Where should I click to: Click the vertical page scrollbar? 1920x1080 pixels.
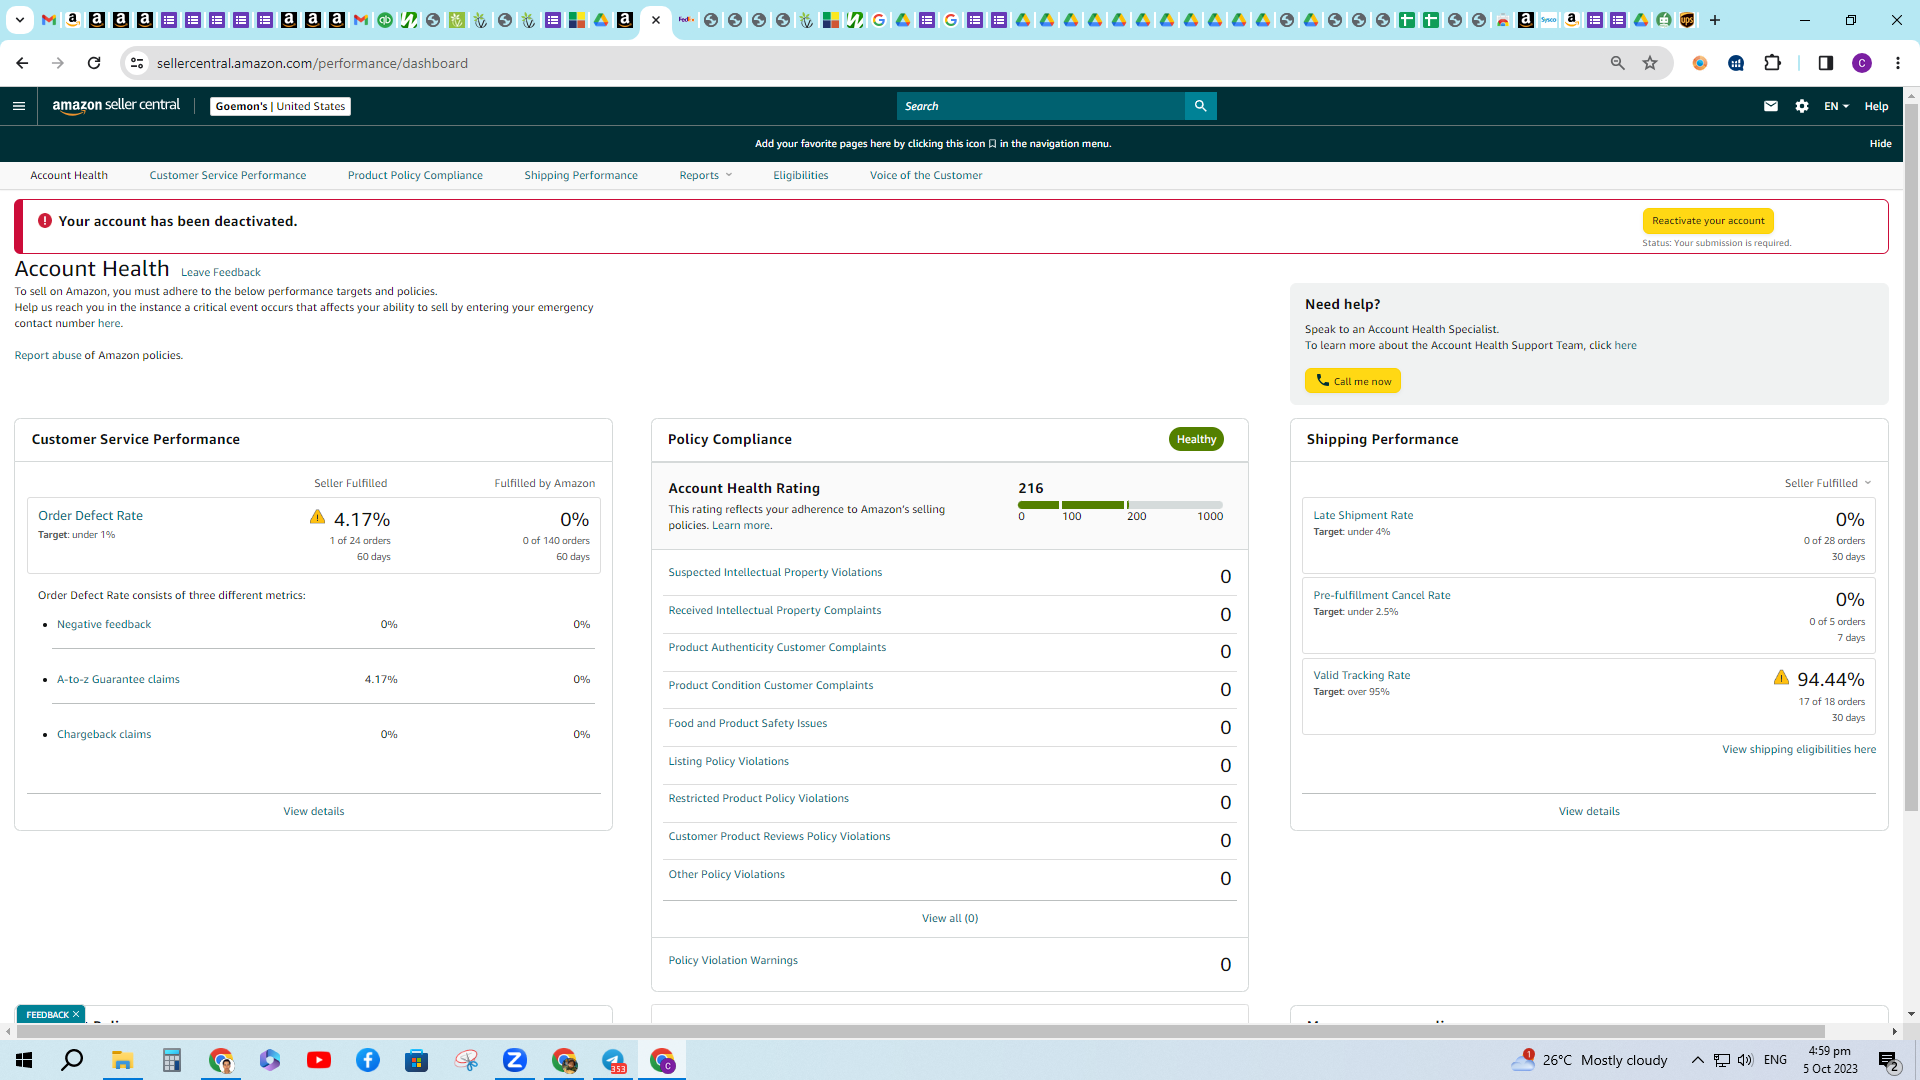pos(1911,456)
